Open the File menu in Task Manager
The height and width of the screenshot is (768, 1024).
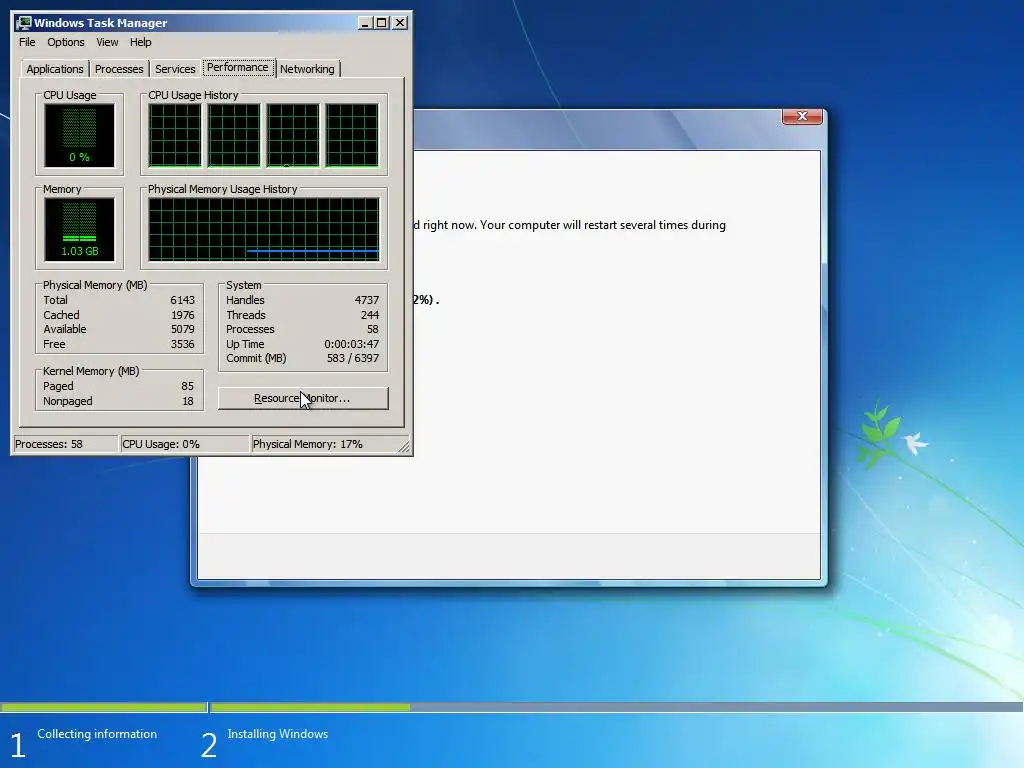point(27,42)
